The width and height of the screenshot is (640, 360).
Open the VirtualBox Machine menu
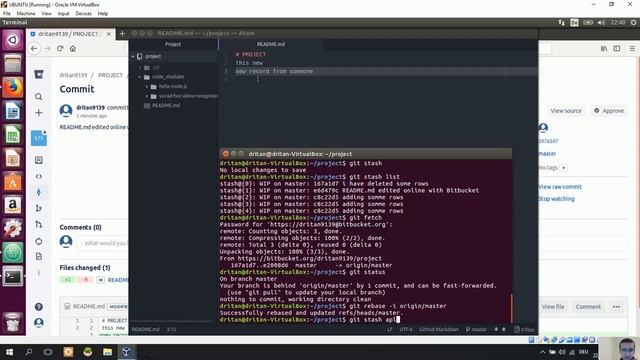[x=26, y=13]
